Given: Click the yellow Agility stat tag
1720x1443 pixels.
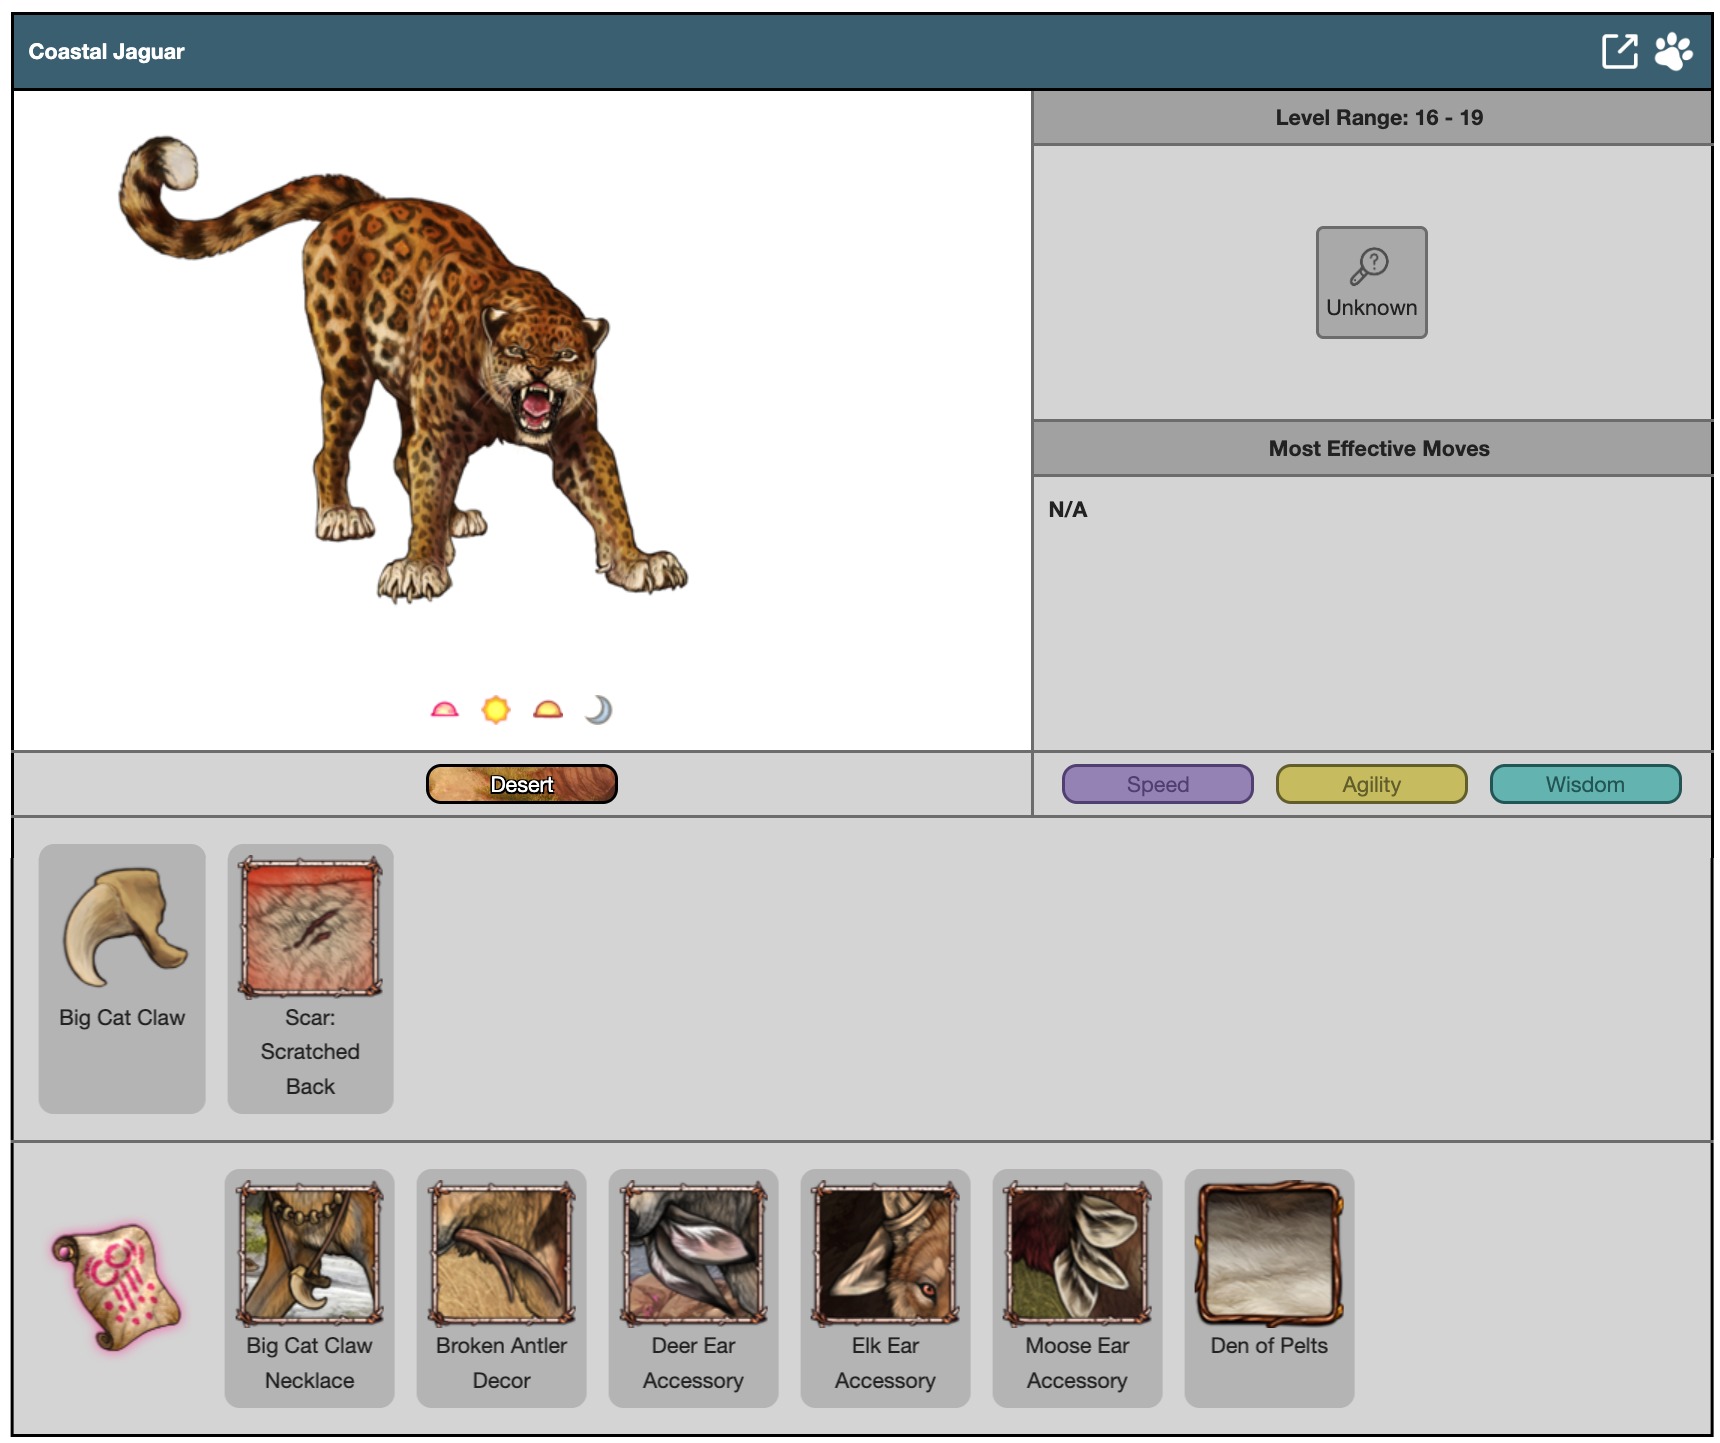Looking at the screenshot, I should click(x=1371, y=784).
